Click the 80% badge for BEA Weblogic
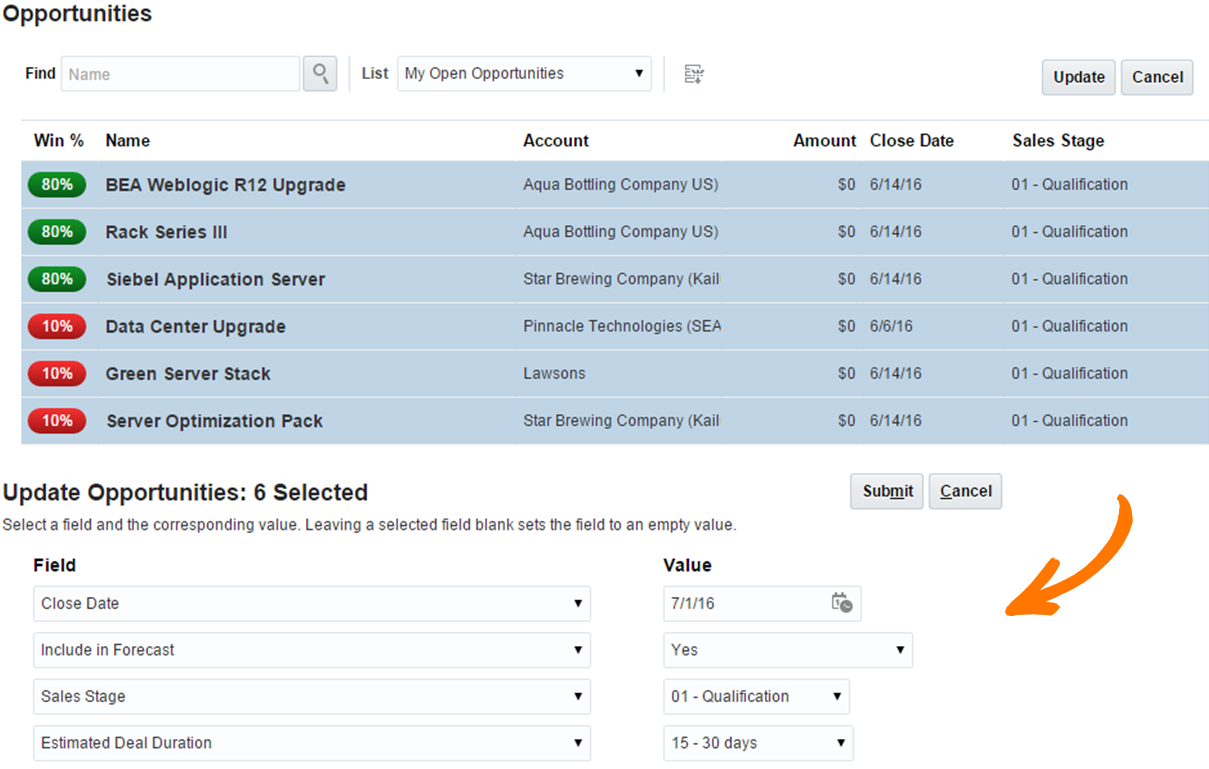The image size is (1209, 769). tap(57, 185)
